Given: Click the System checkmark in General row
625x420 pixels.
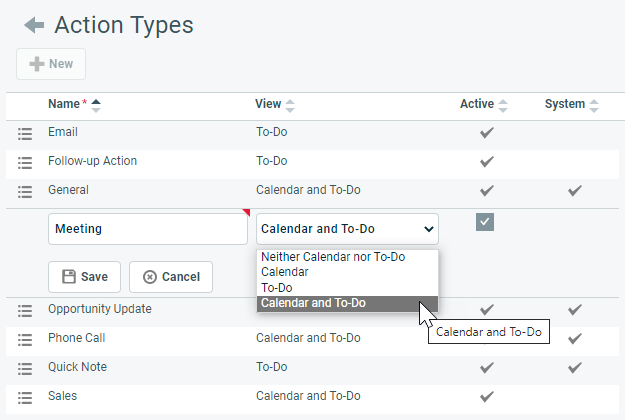Looking at the screenshot, I should pyautogui.click(x=574, y=190).
